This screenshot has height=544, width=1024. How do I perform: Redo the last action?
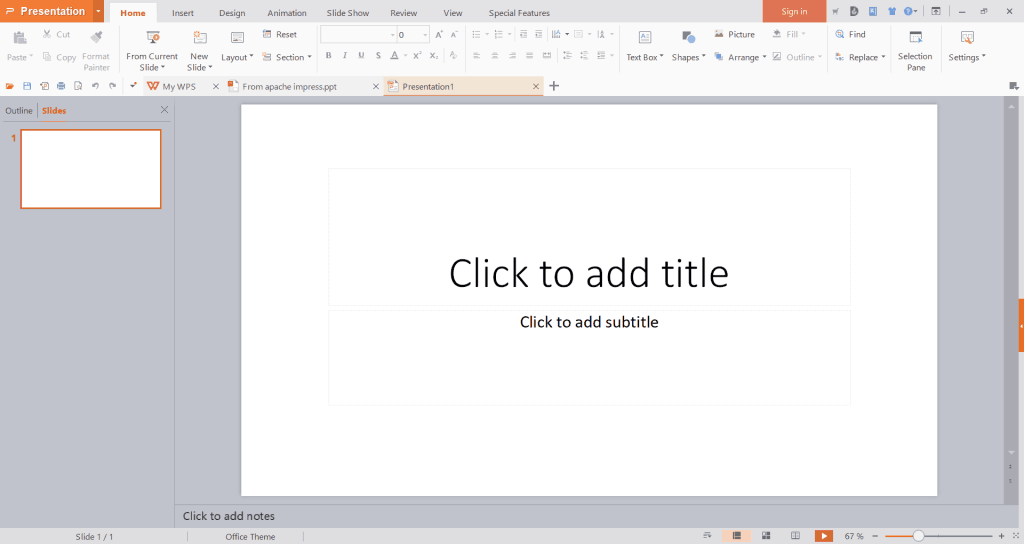coord(112,86)
